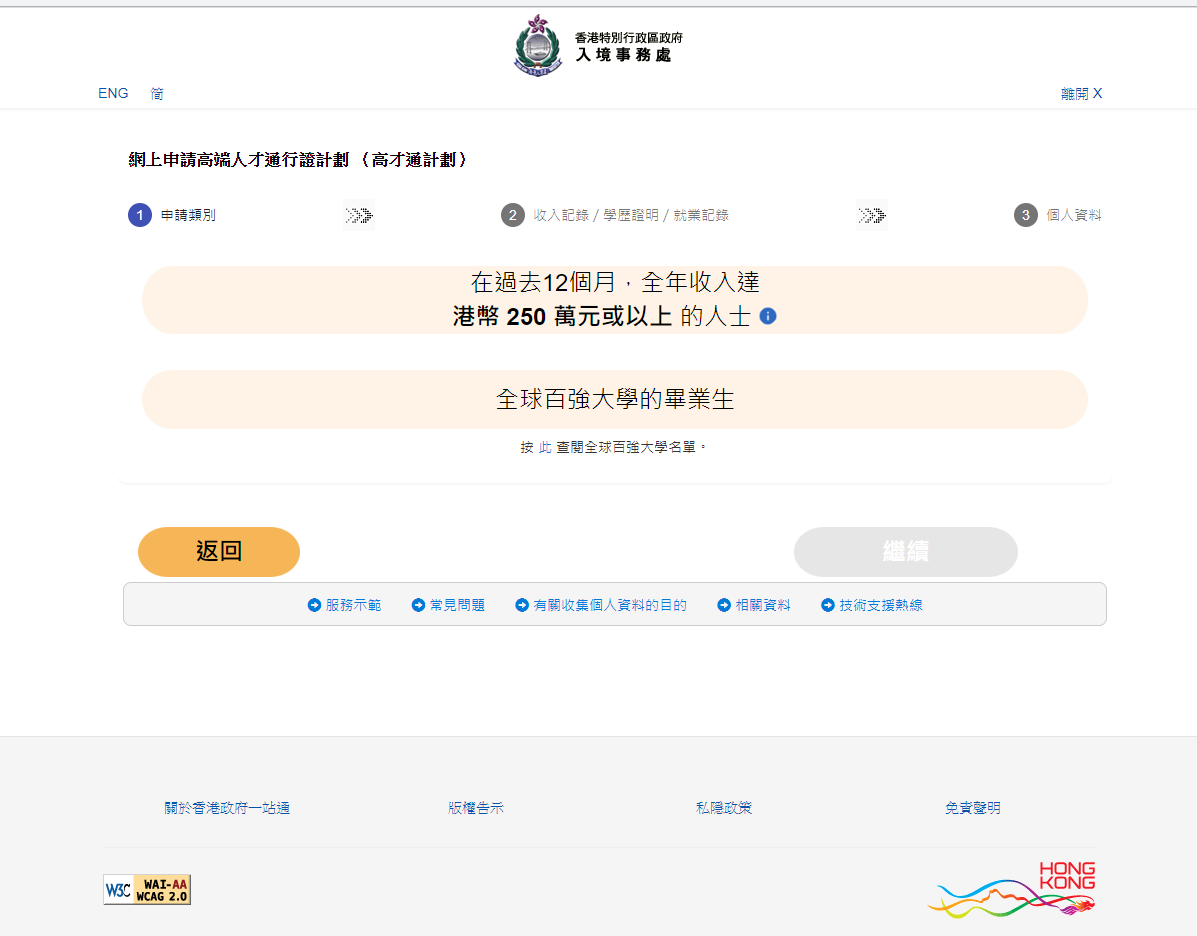Click 離開 X to exit the application
The image size is (1197, 936).
tap(1081, 94)
